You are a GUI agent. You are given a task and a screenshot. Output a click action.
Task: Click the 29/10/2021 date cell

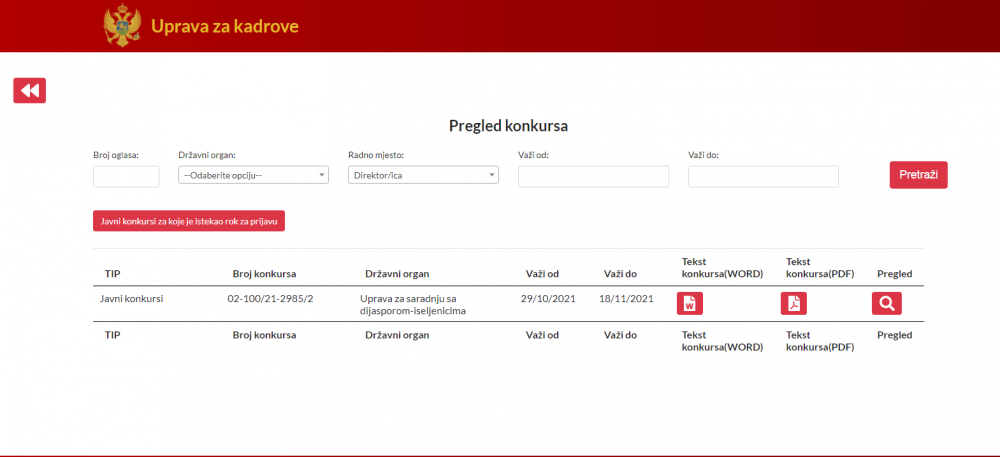click(x=547, y=298)
